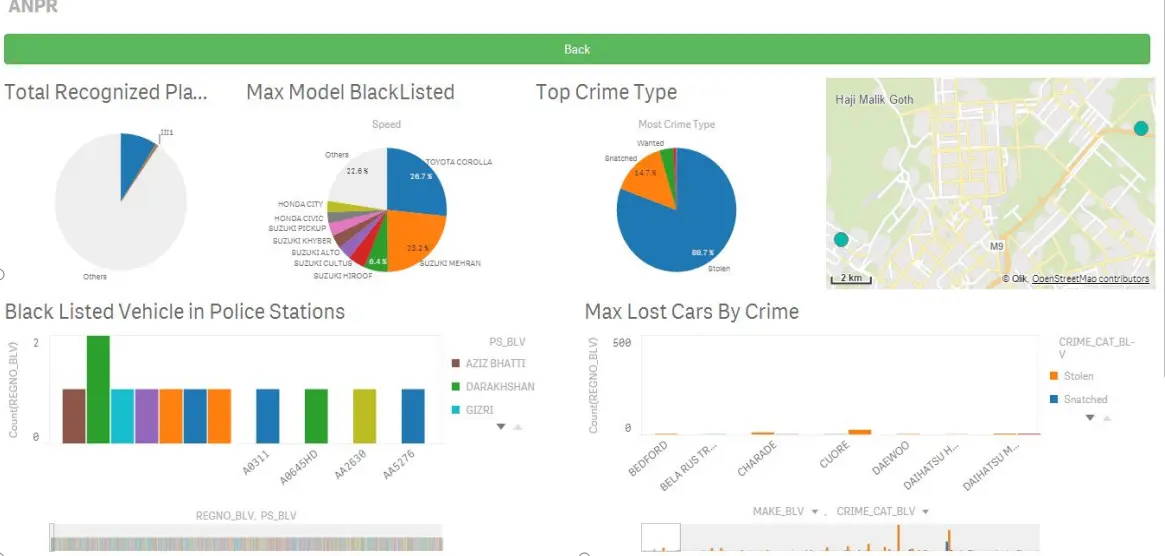Expand the MAKE_BLV dimension dropdown
Image resolution: width=1165 pixels, height=556 pixels.
(x=816, y=512)
